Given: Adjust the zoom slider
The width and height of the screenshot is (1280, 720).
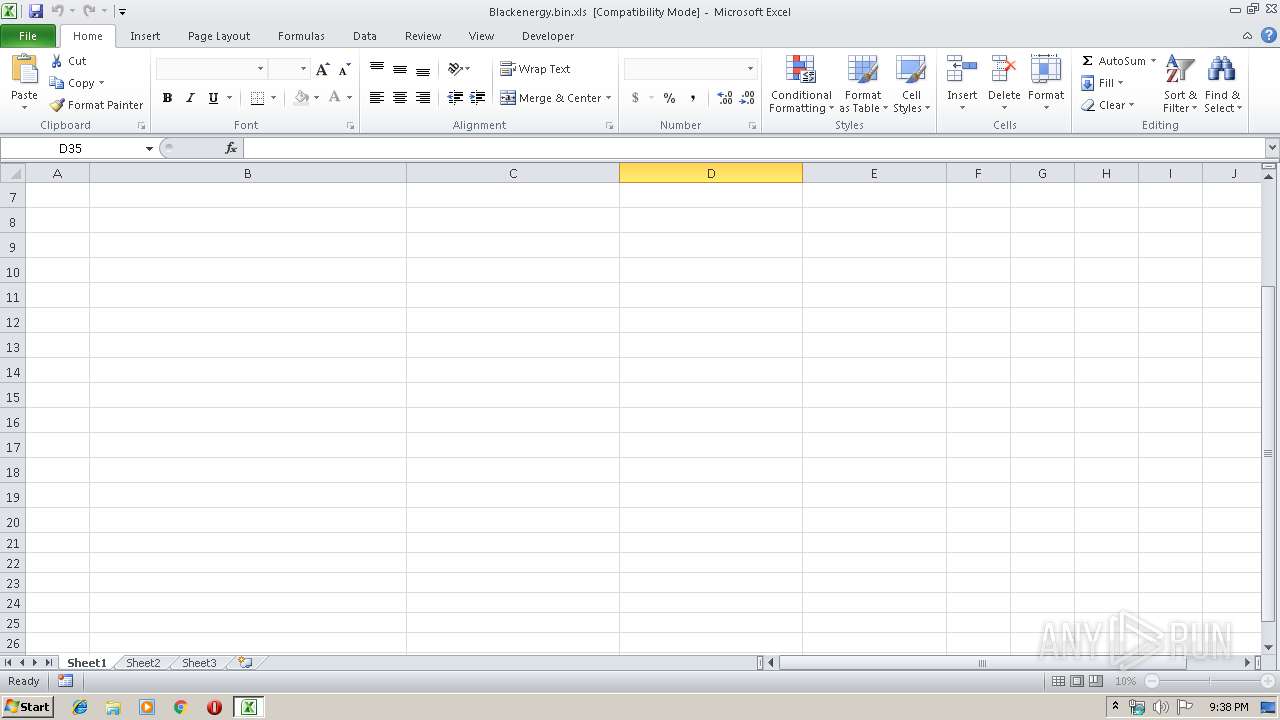Looking at the screenshot, I should pos(1210,681).
